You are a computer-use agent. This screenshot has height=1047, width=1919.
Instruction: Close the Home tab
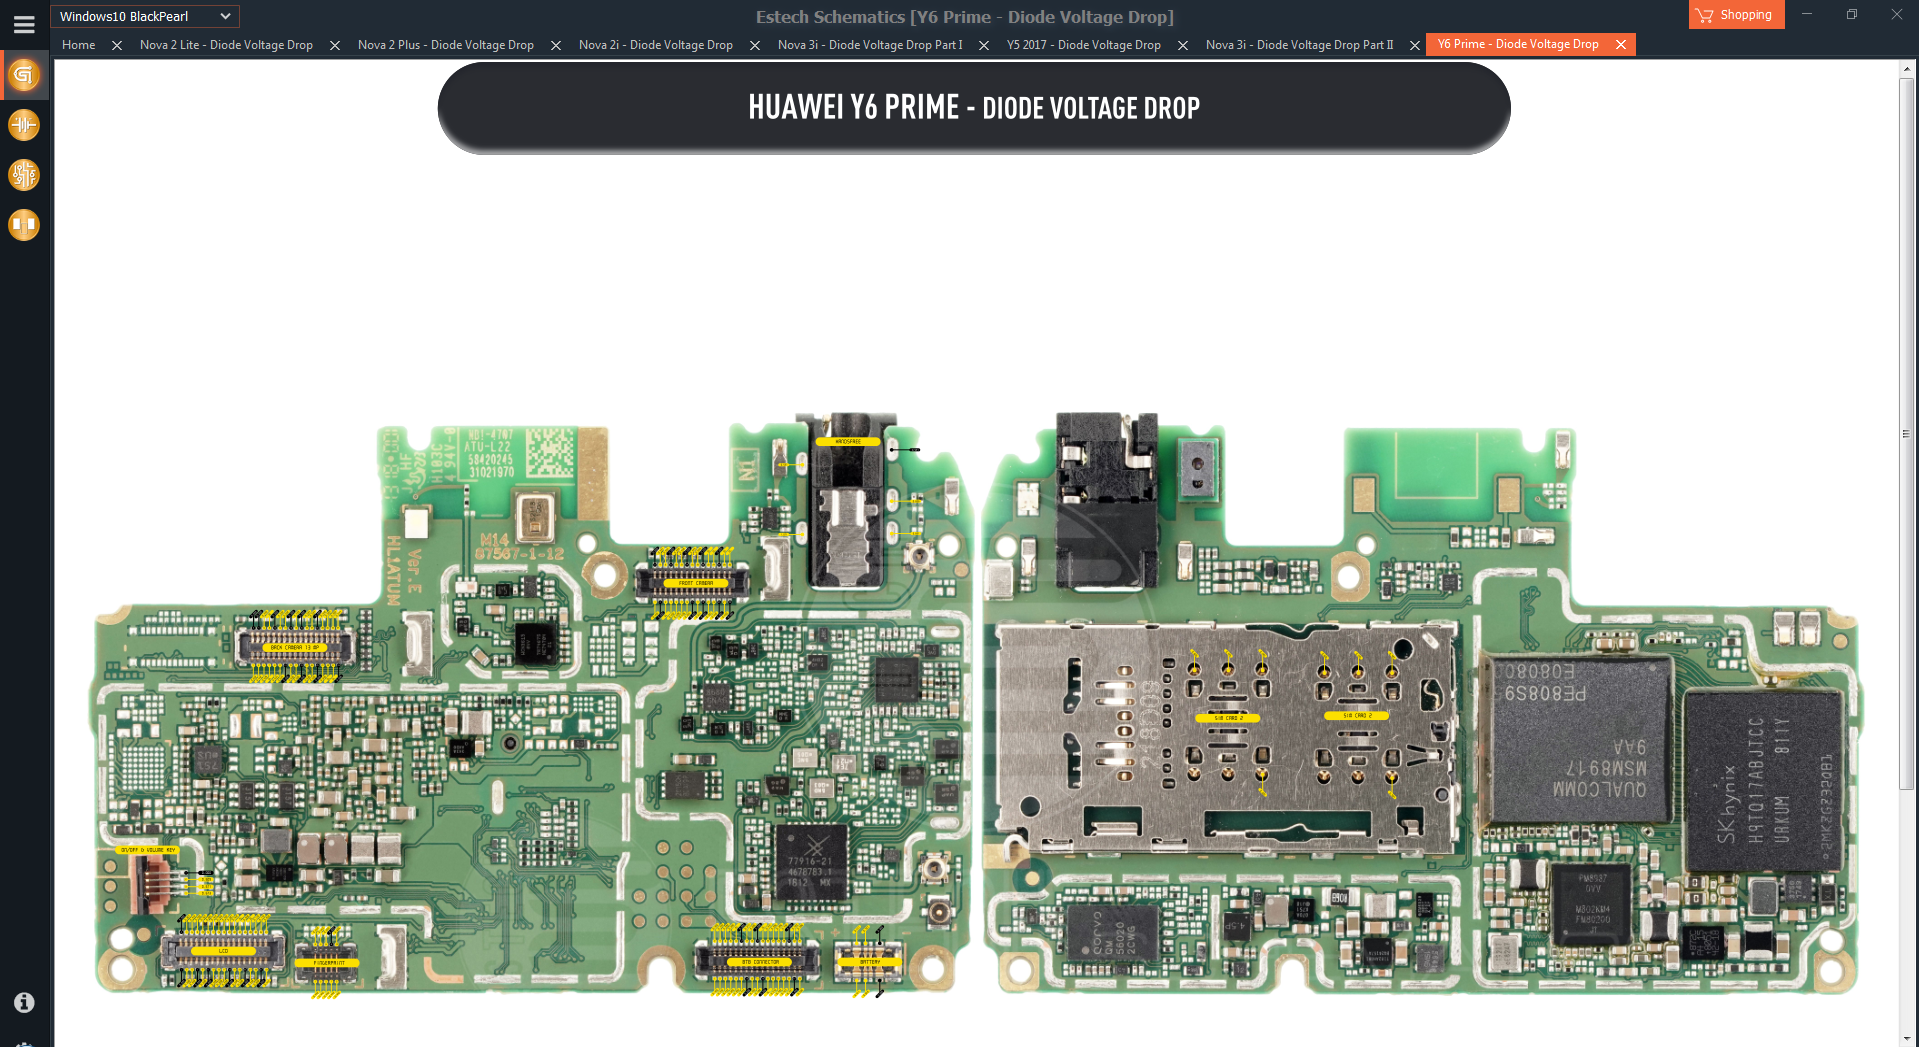[117, 45]
